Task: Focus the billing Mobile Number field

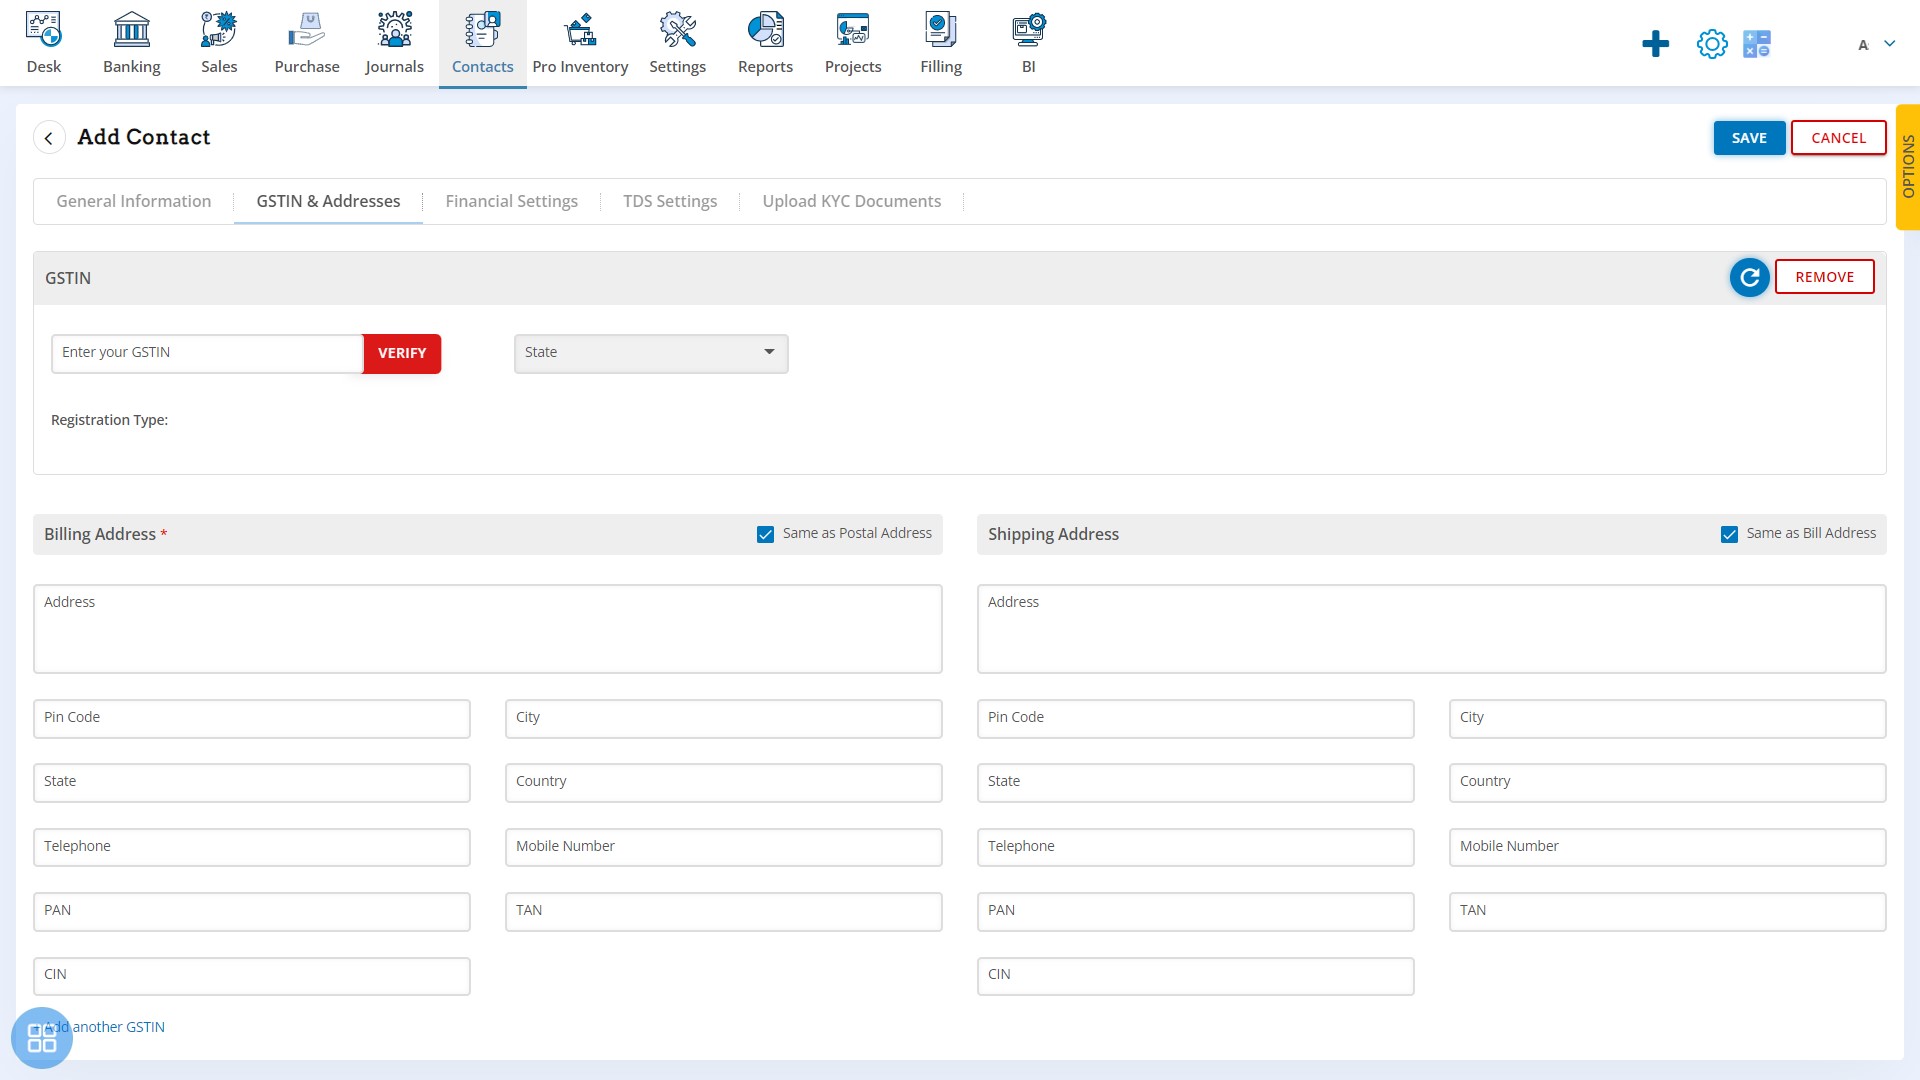Action: click(x=724, y=847)
